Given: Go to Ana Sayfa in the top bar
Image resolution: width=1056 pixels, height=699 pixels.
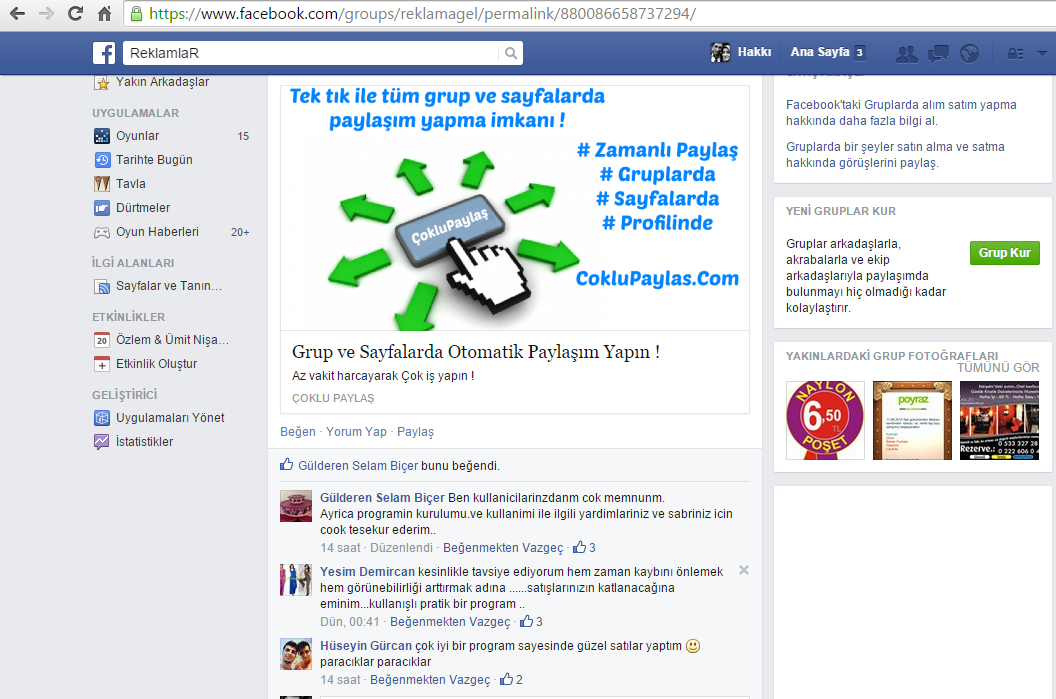Looking at the screenshot, I should [x=820, y=53].
